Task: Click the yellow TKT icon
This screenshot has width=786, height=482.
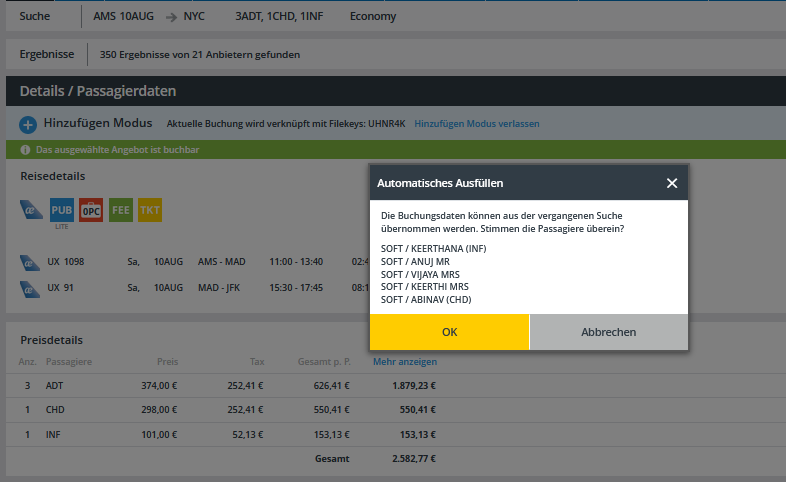Action: [x=149, y=210]
